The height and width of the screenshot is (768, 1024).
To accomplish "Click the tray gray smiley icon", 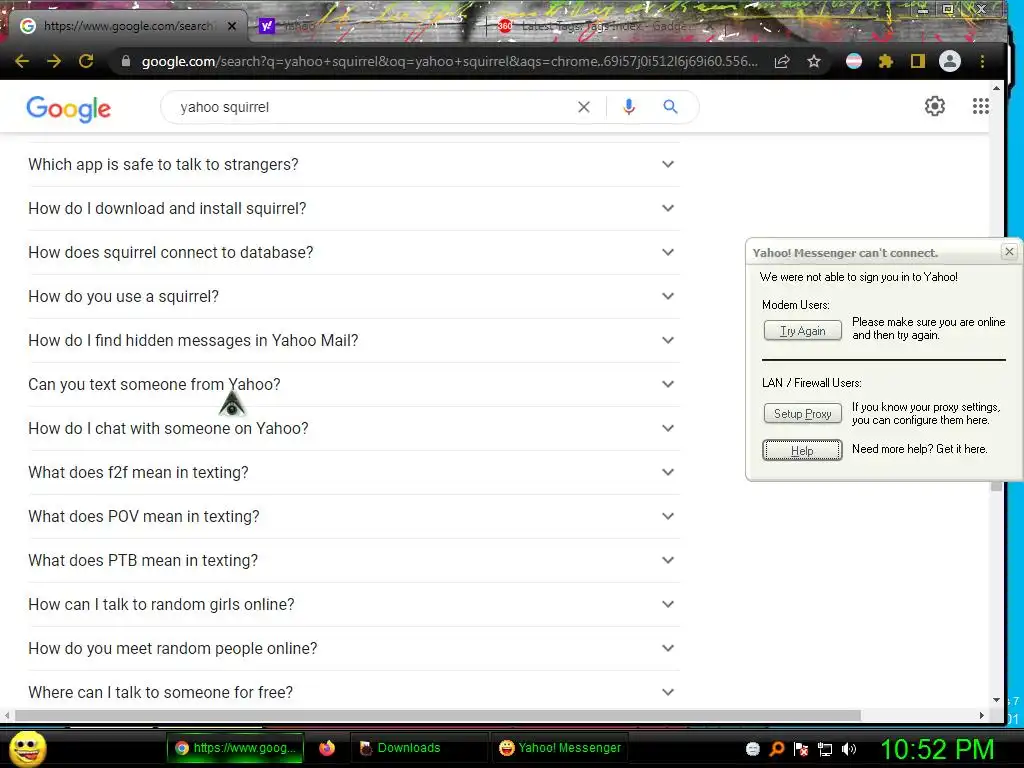I will click(752, 749).
